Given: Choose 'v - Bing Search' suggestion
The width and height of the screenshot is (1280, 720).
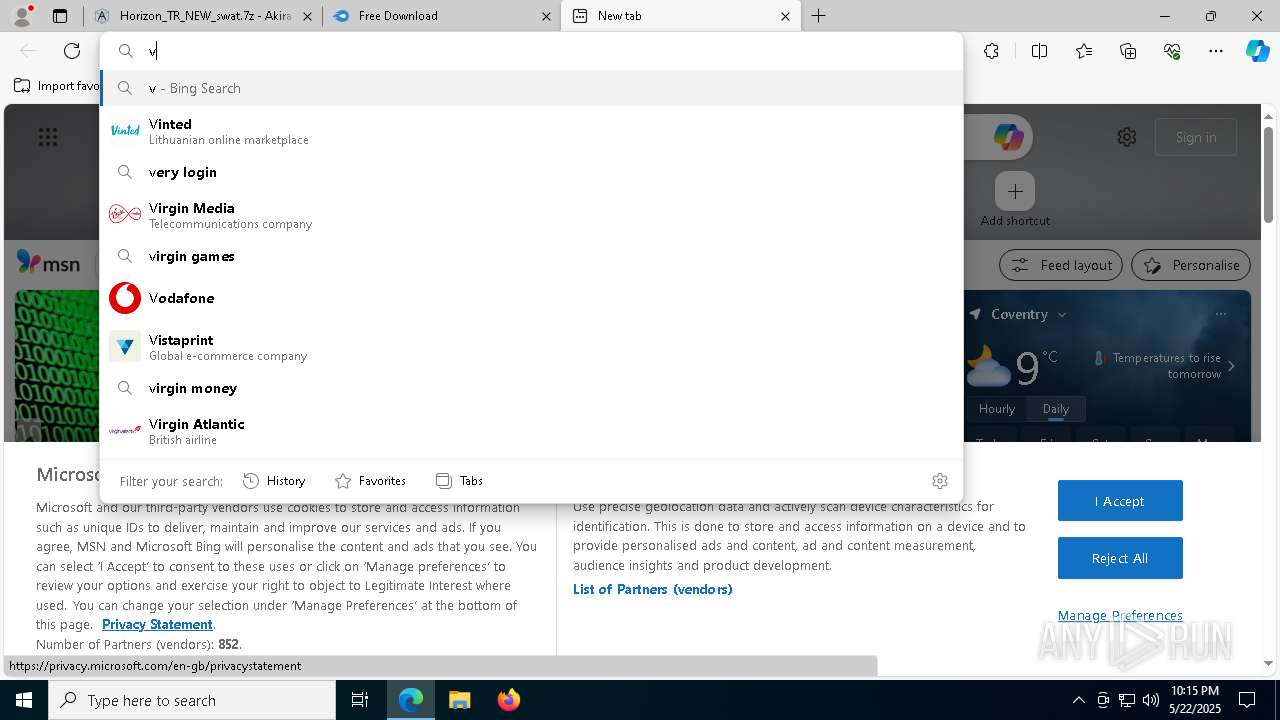Looking at the screenshot, I should 531,88.
